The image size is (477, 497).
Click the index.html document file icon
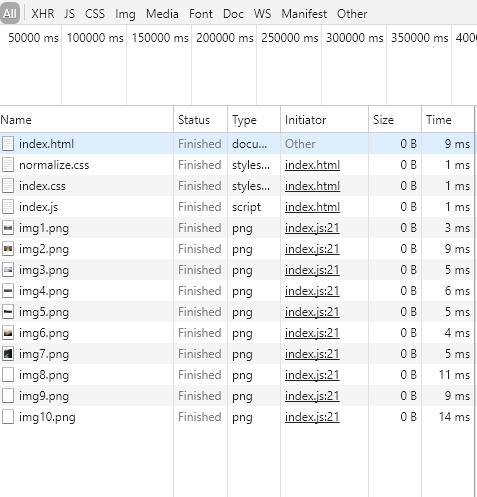point(8,144)
